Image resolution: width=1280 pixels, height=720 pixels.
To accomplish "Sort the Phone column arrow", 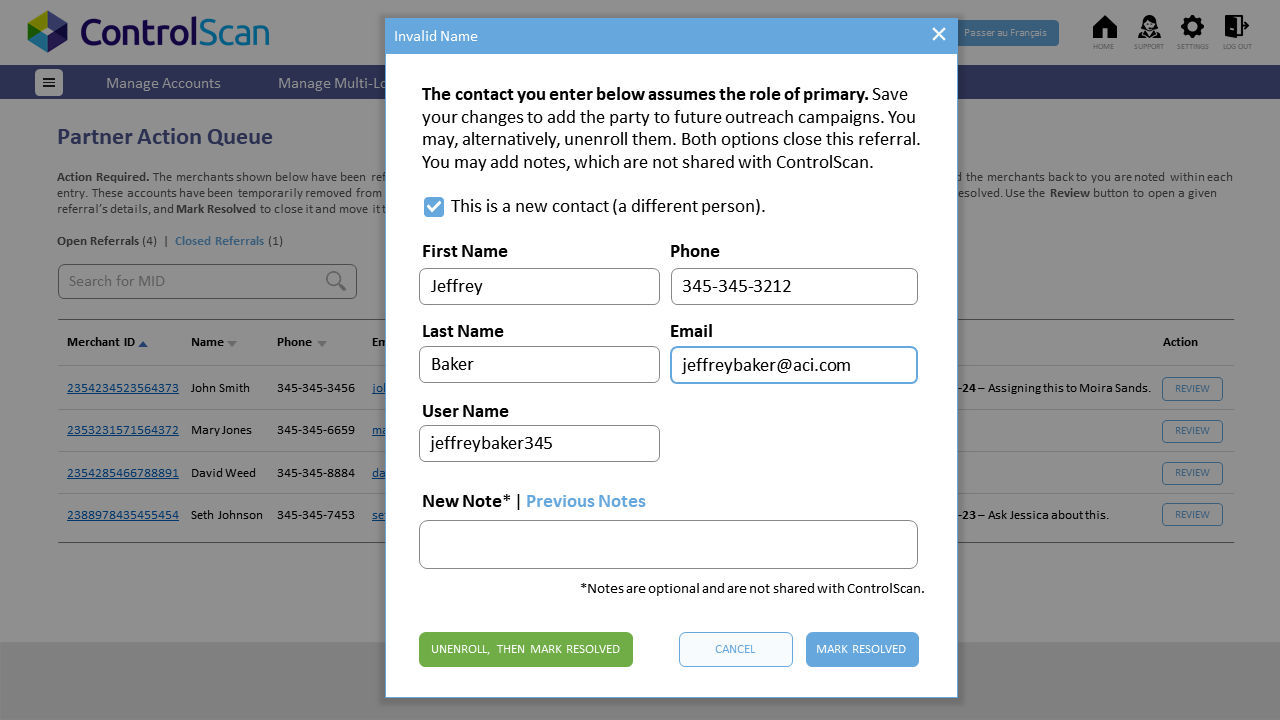I will tap(322, 343).
